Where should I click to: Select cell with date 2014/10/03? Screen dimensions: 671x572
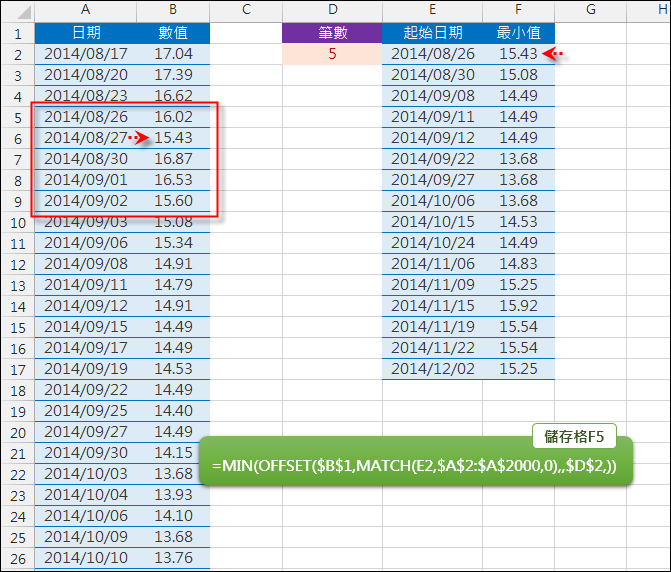pyautogui.click(x=86, y=474)
